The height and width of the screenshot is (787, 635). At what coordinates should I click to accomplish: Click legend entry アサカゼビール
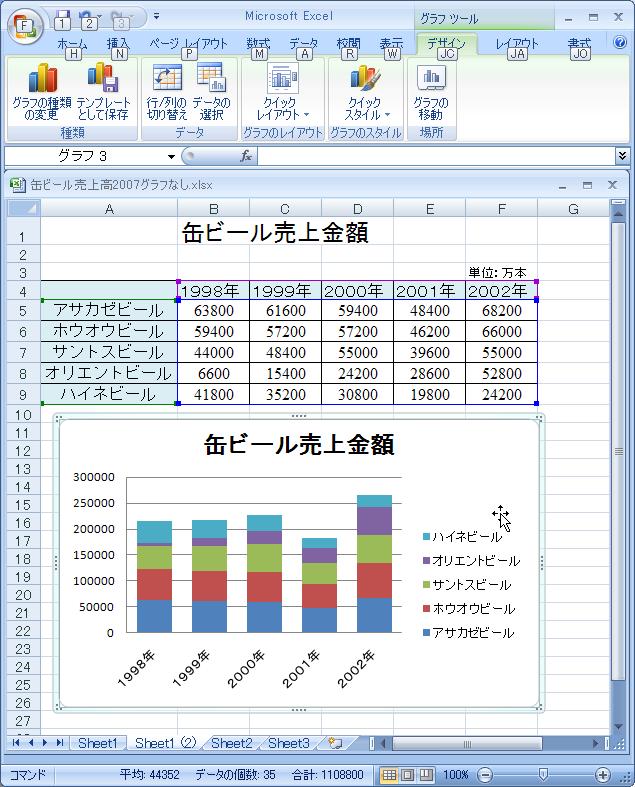pyautogui.click(x=468, y=633)
